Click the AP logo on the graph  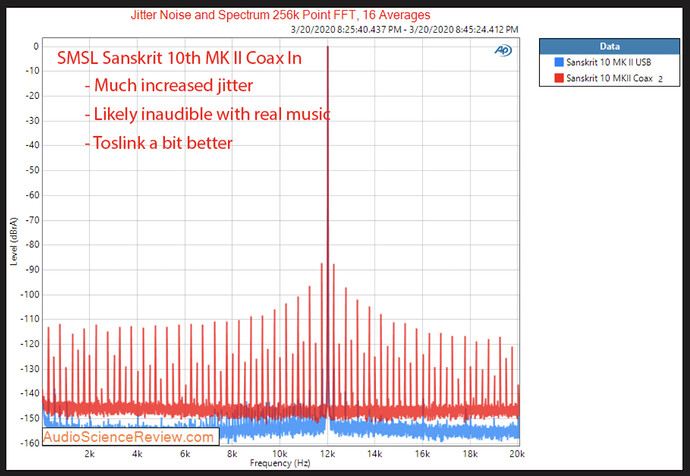[x=503, y=51]
